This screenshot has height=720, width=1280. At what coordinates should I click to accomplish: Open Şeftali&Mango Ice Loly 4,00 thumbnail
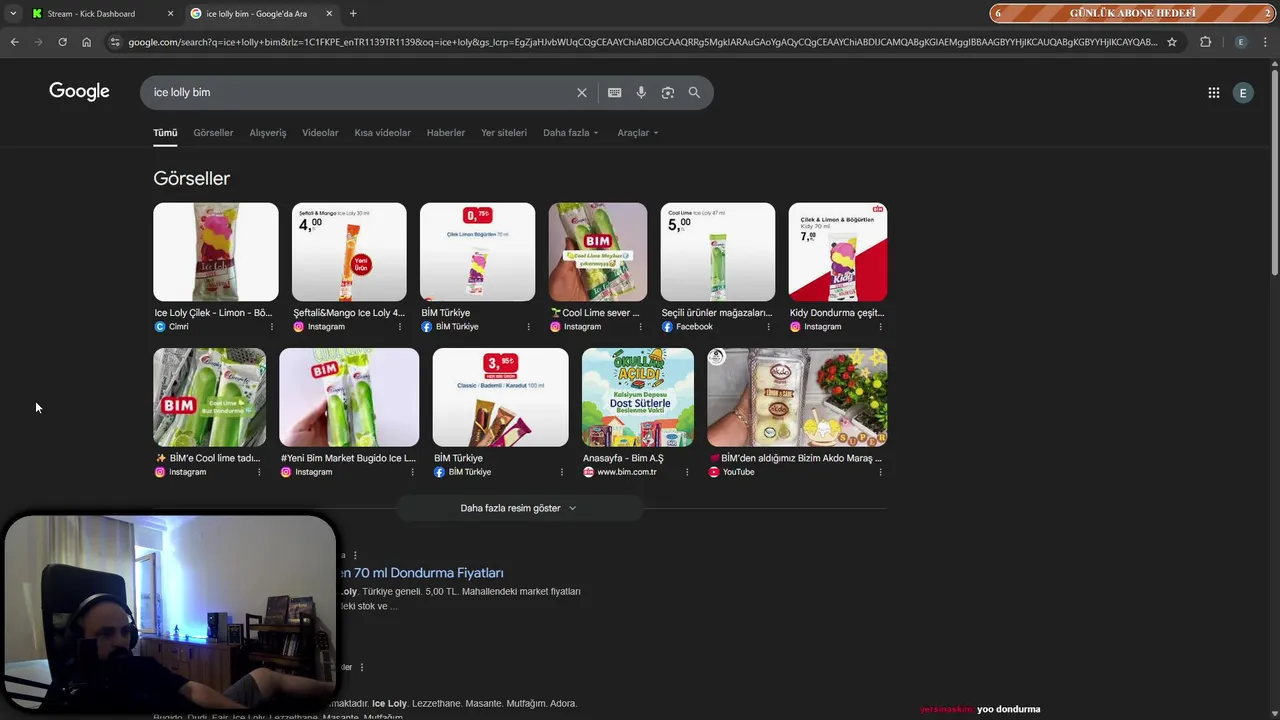coord(349,252)
